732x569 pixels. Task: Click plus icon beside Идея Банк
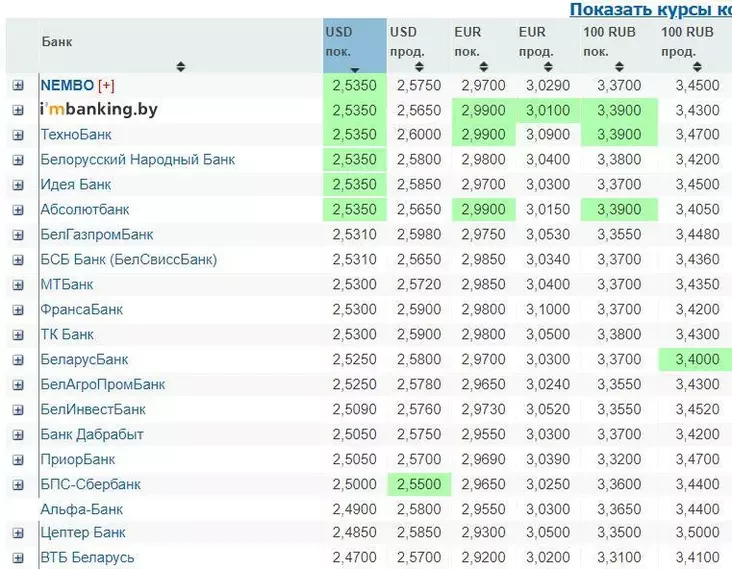tap(18, 185)
